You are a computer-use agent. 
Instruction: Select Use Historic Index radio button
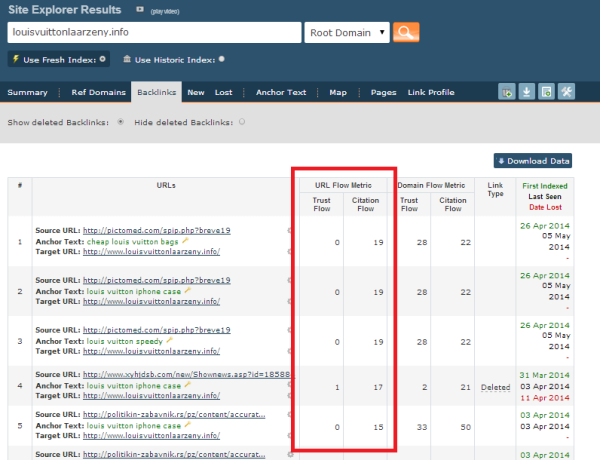pos(222,59)
